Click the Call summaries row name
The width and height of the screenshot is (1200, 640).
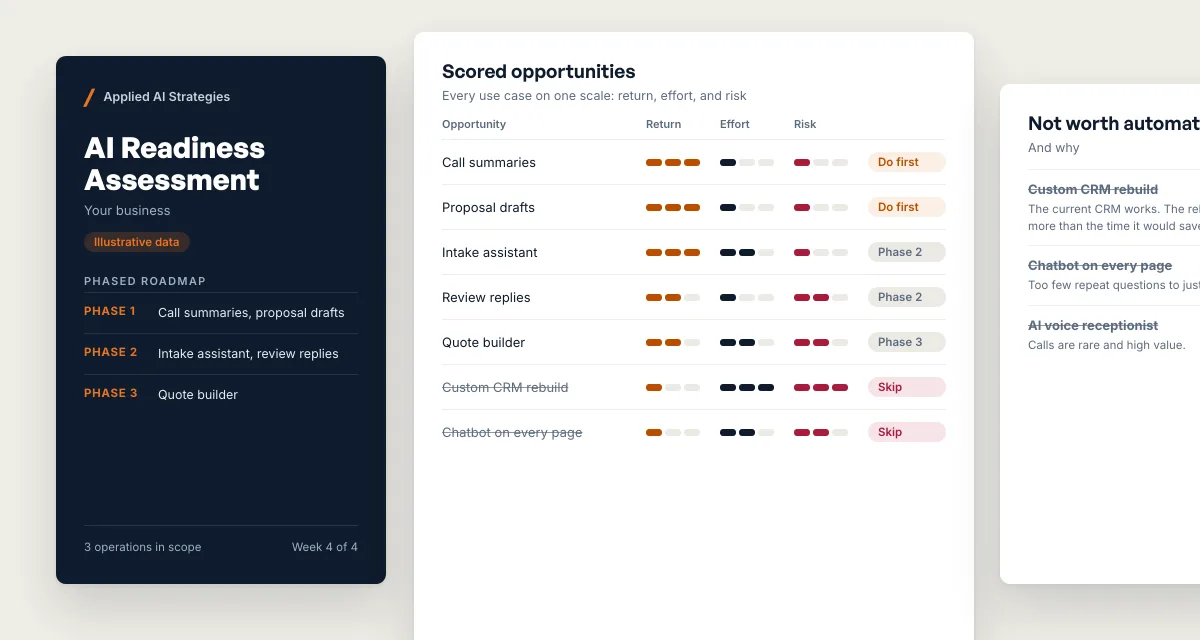[x=489, y=163]
